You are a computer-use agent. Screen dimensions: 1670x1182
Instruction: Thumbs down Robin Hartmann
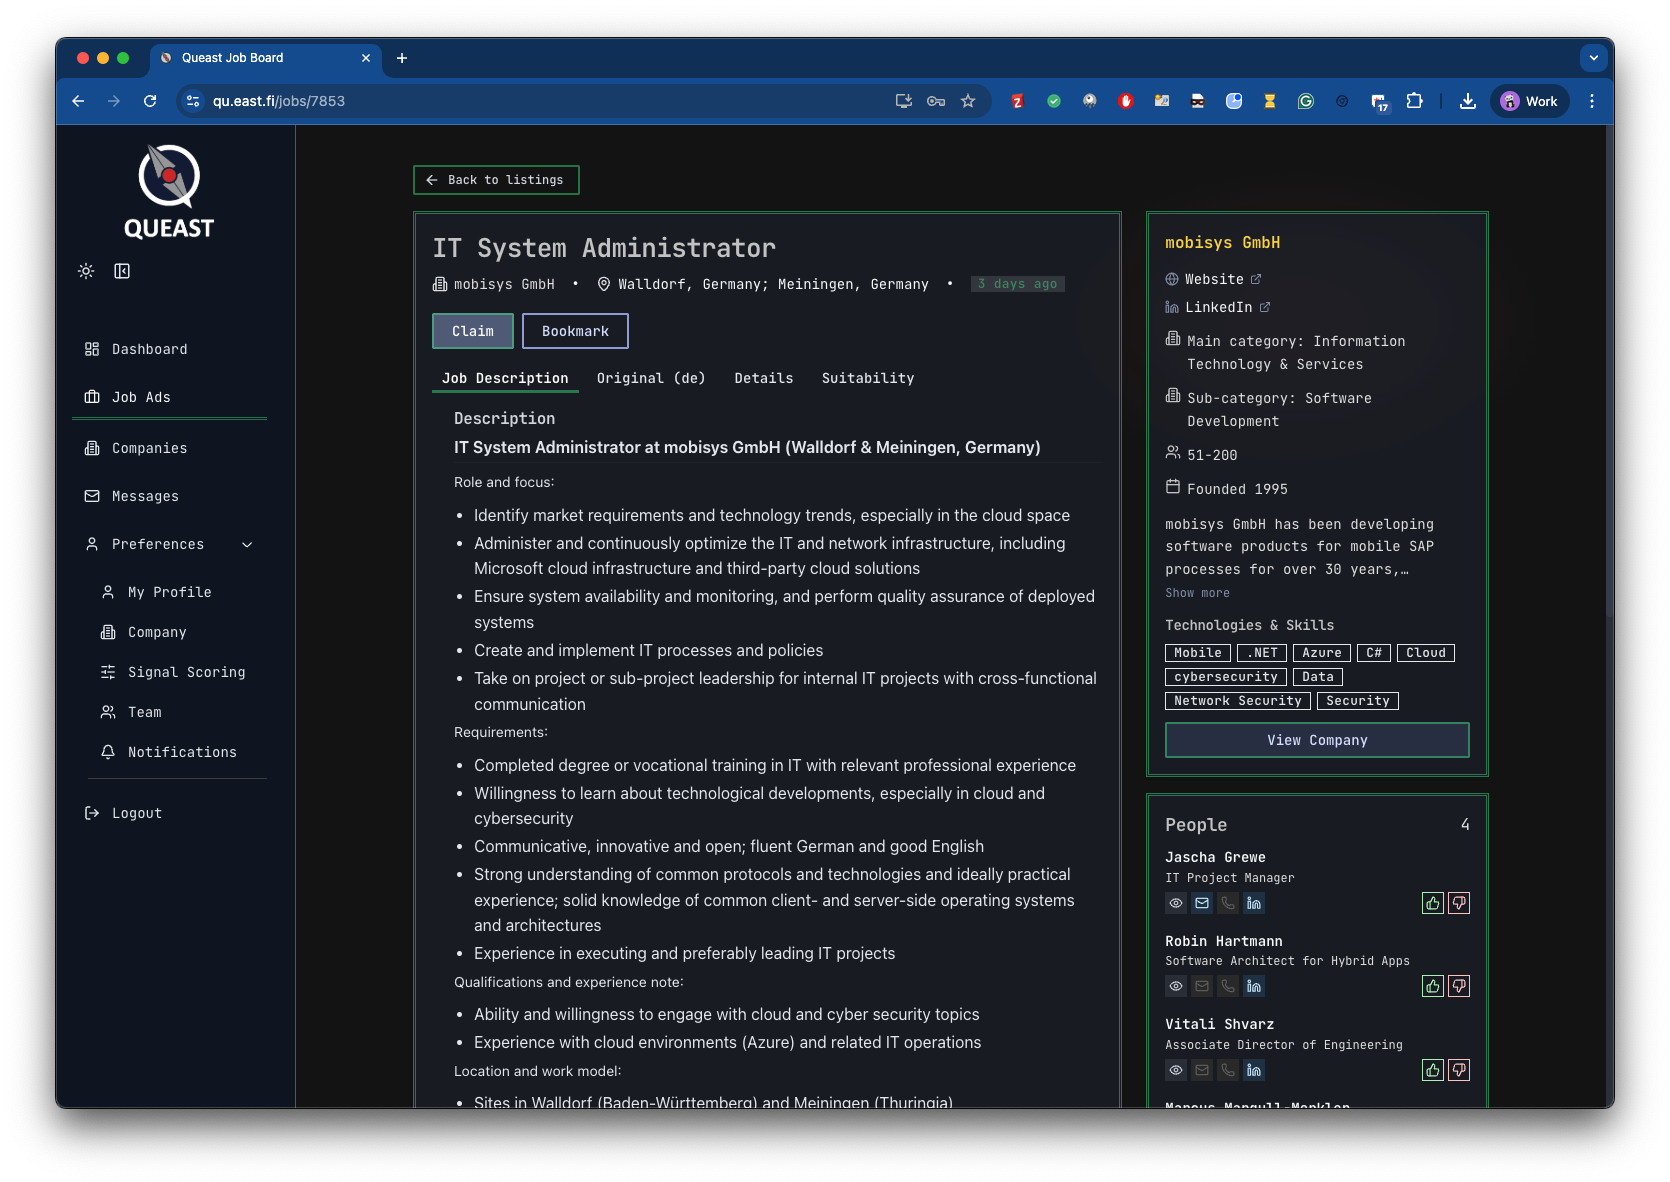pos(1459,986)
